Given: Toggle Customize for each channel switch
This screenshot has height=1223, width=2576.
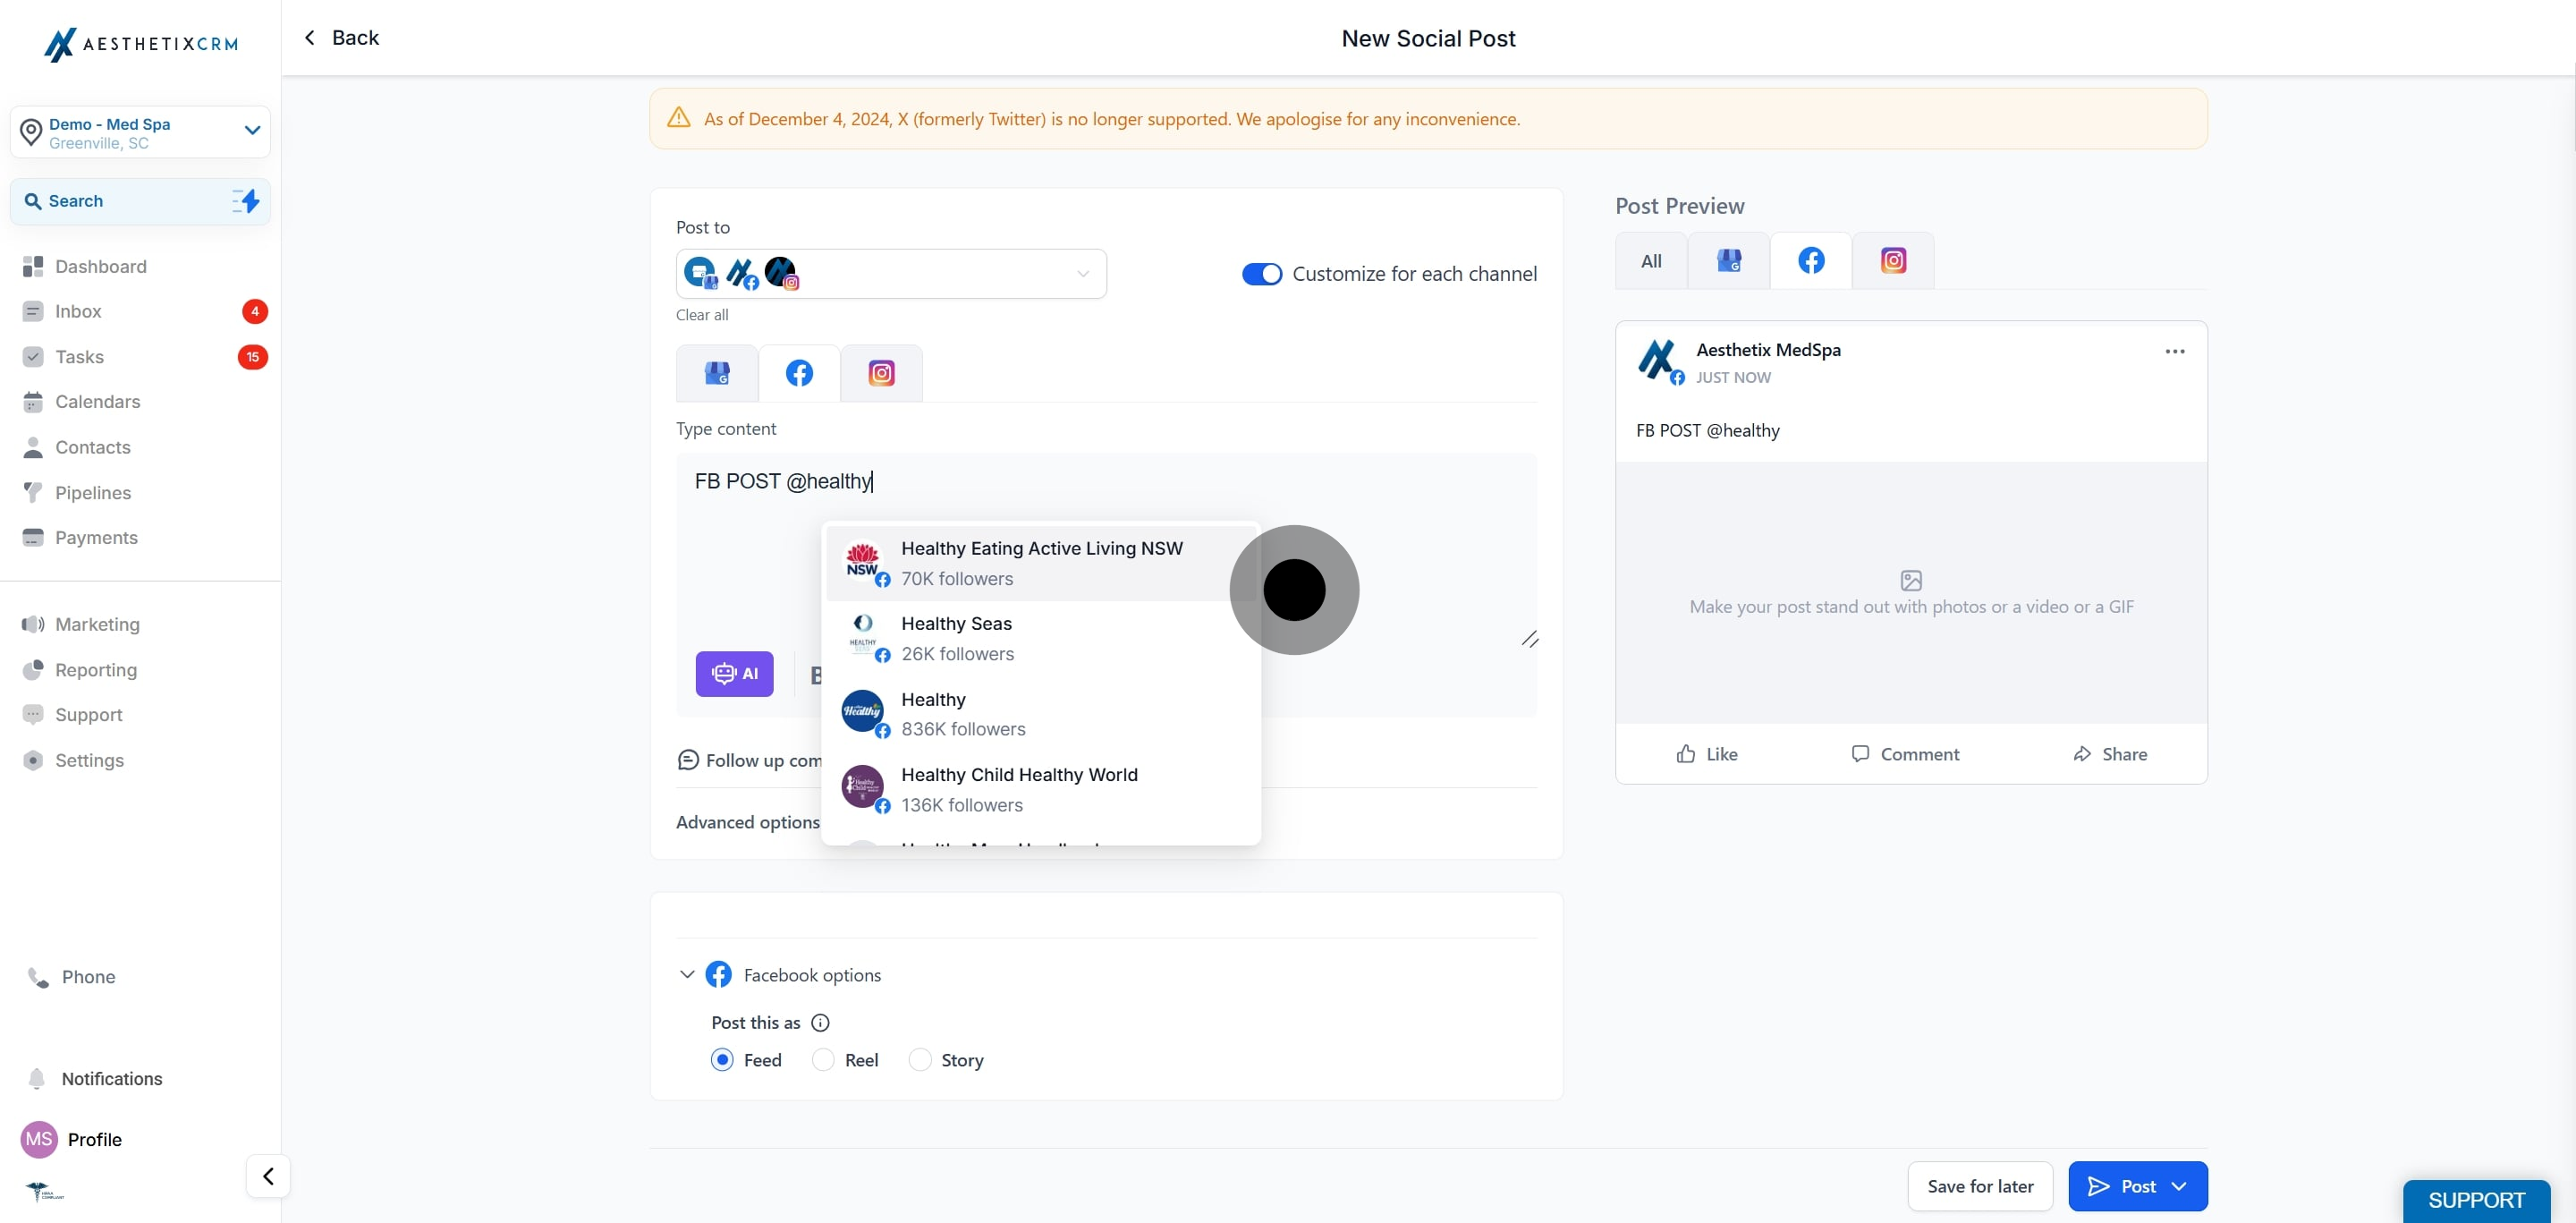Looking at the screenshot, I should point(1261,274).
